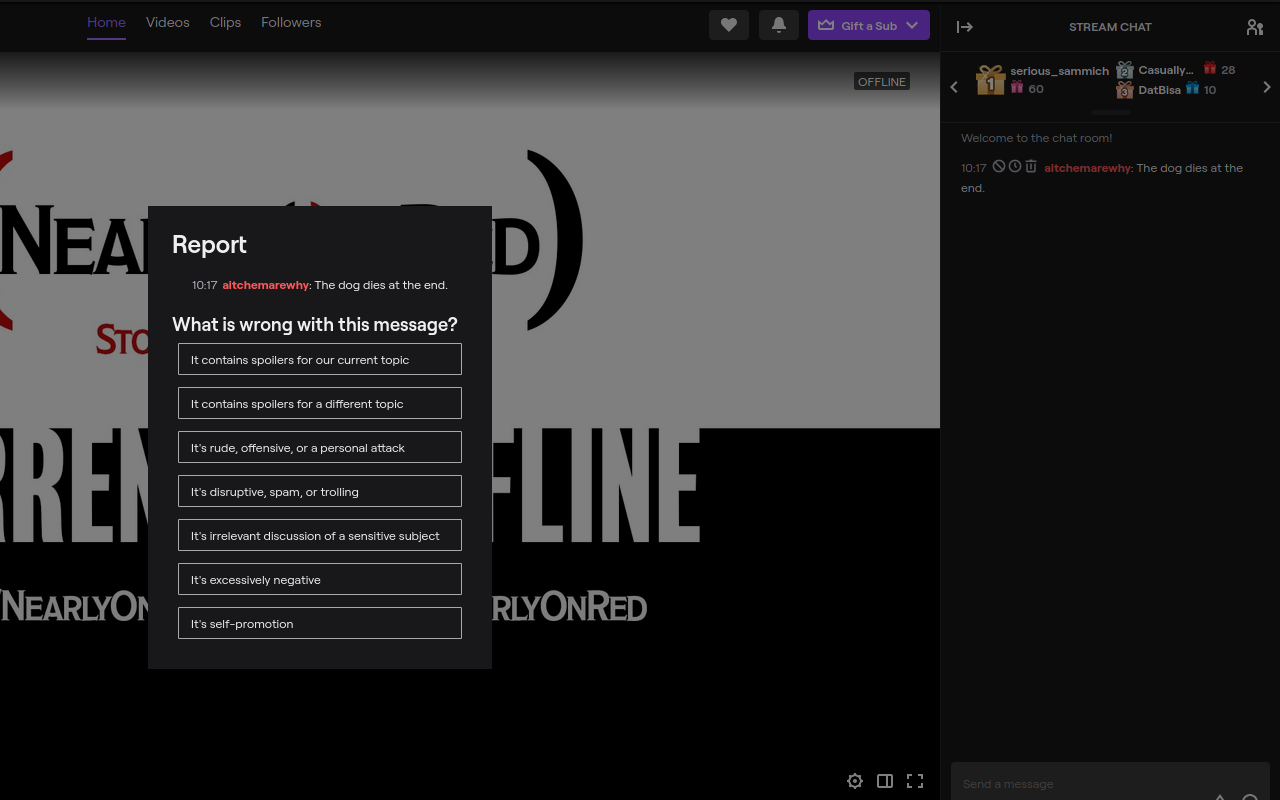Click DatBisa in gift leaderboard
The image size is (1280, 800).
pos(1160,90)
